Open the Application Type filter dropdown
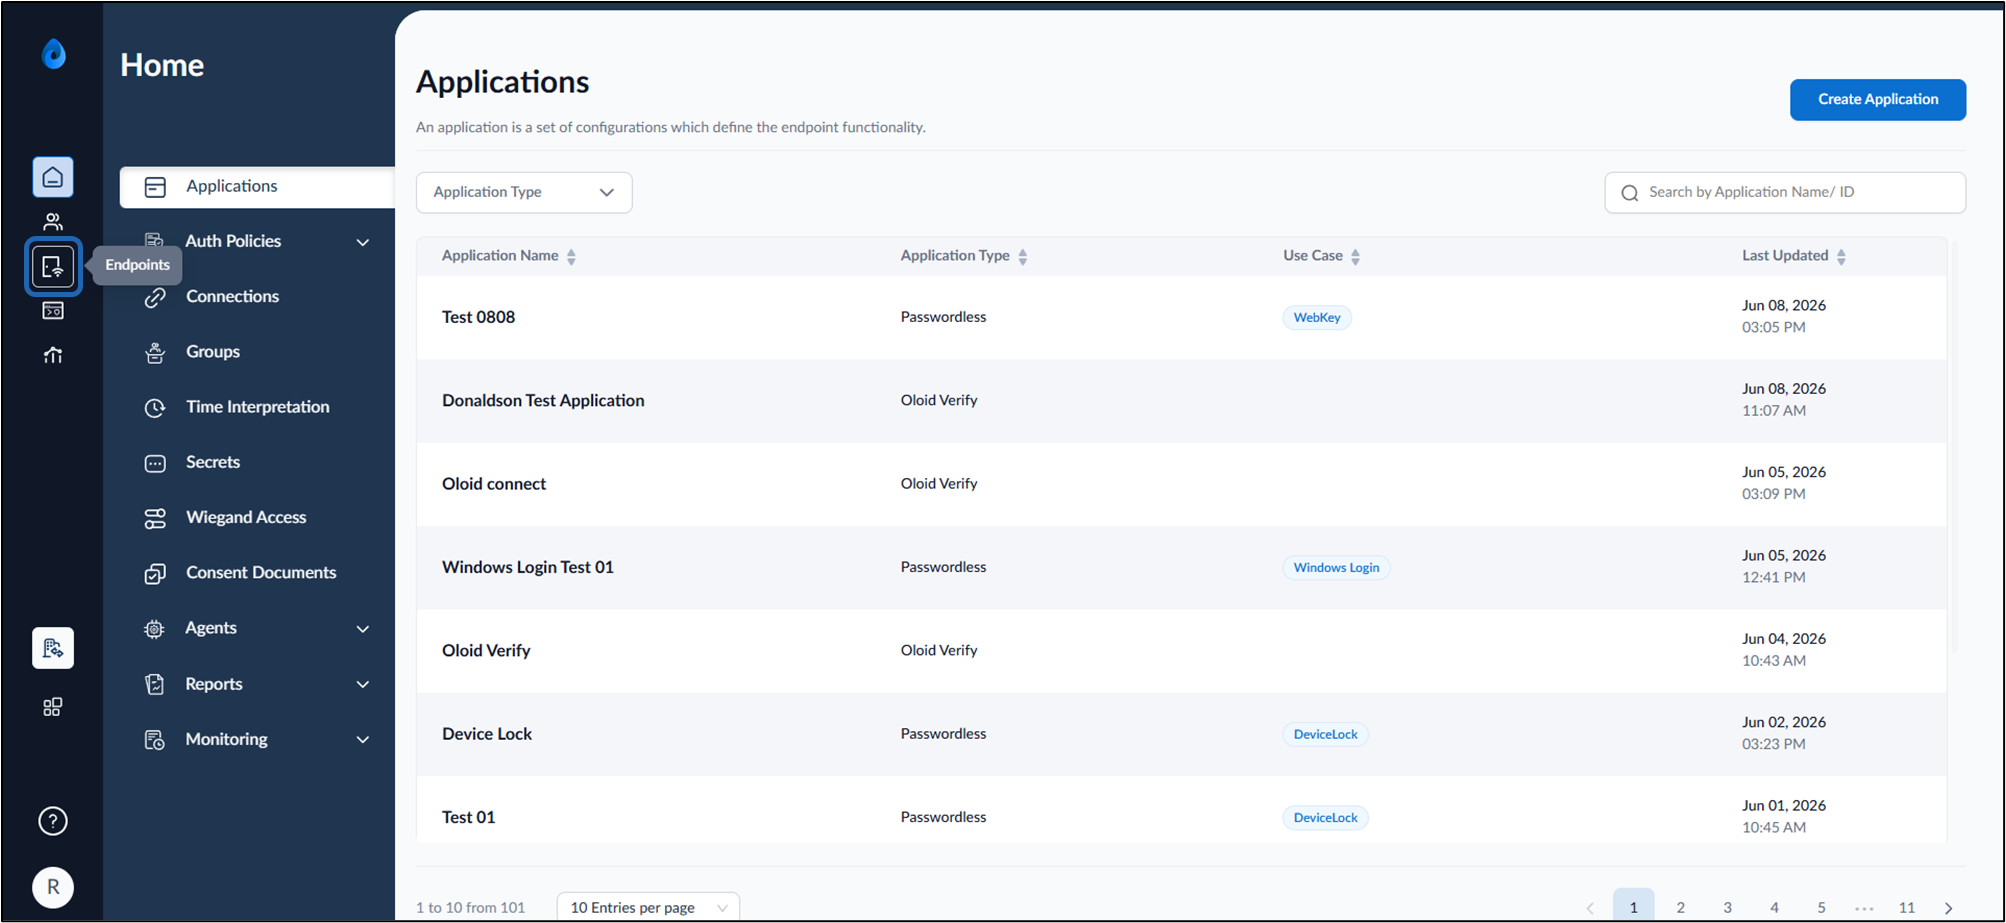2006x923 pixels. coord(524,192)
